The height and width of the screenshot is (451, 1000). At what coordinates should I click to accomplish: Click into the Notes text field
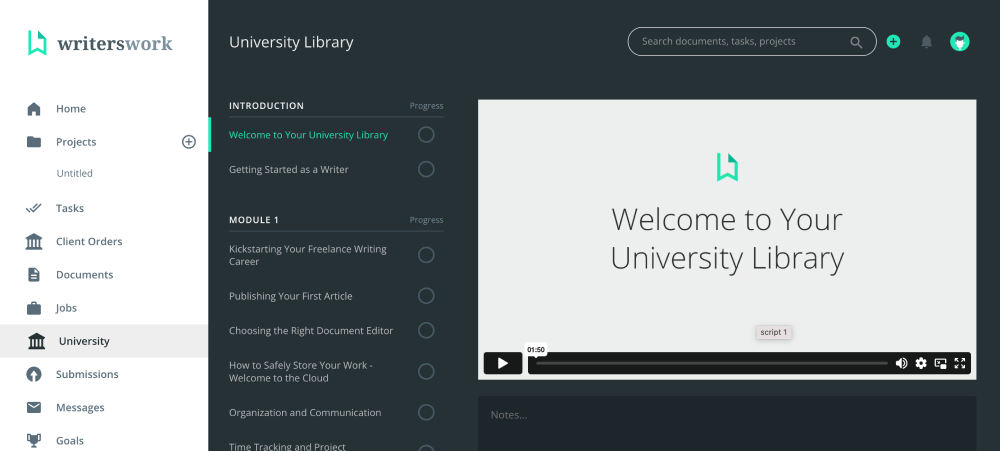point(726,420)
